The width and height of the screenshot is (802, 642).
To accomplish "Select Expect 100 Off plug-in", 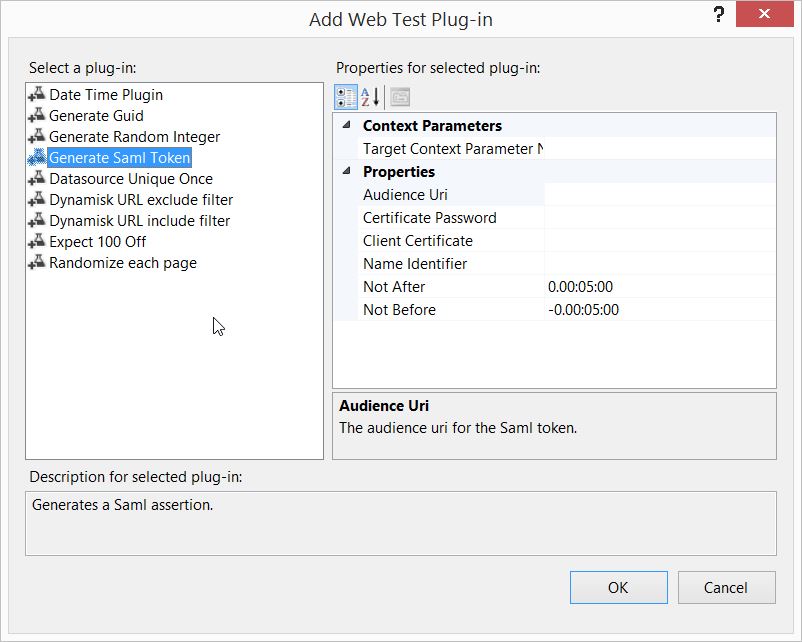I will [x=98, y=241].
